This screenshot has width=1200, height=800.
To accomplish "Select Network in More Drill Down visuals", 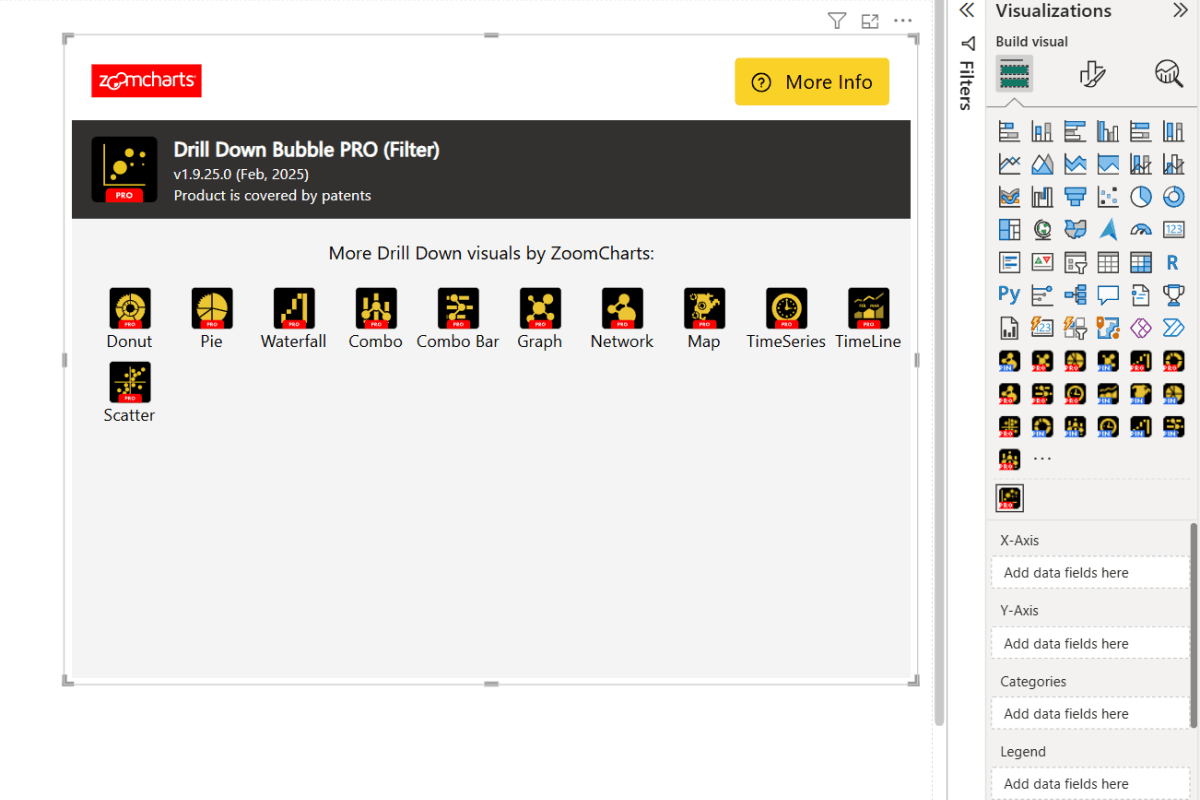I will [622, 319].
